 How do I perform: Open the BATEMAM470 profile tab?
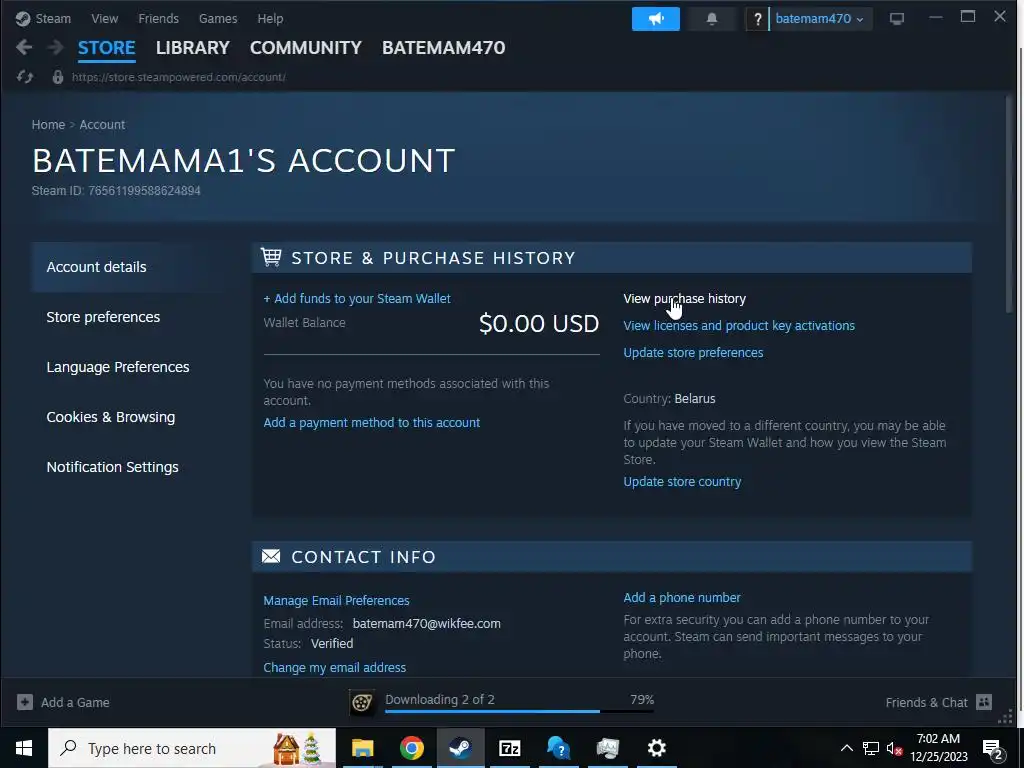click(443, 48)
